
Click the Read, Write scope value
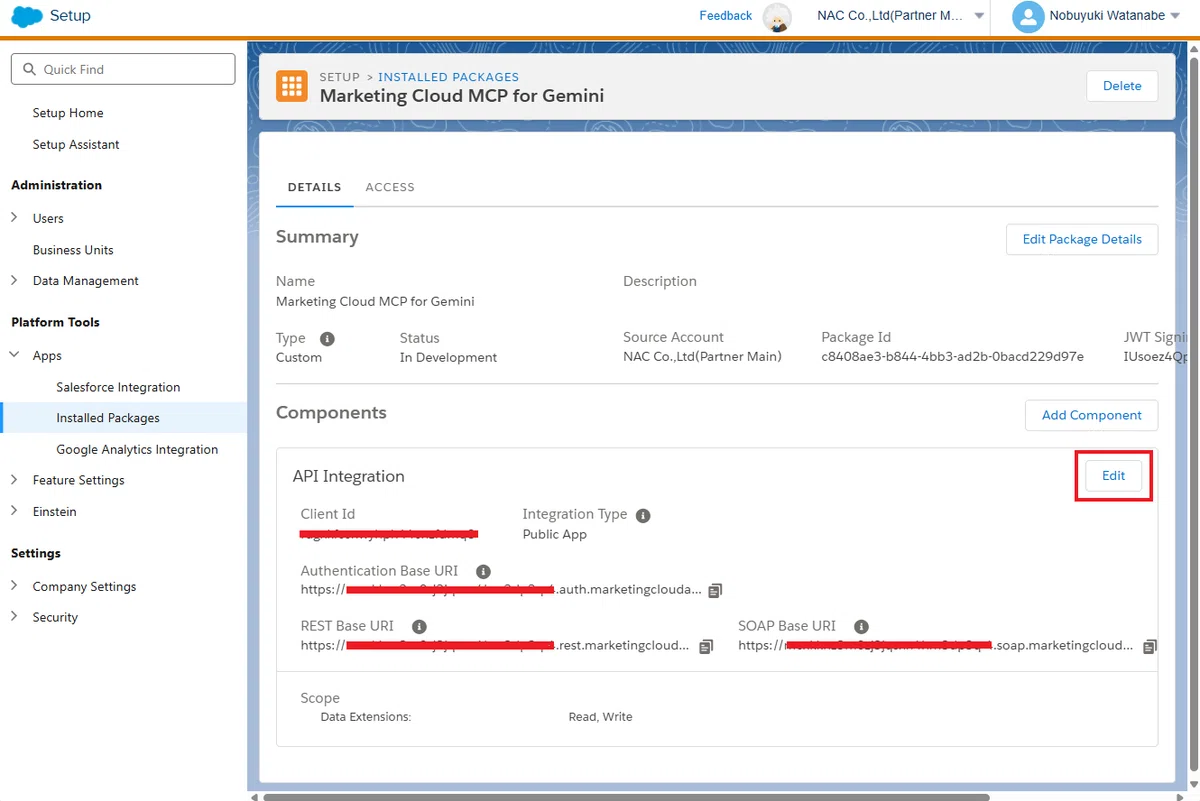tap(600, 717)
